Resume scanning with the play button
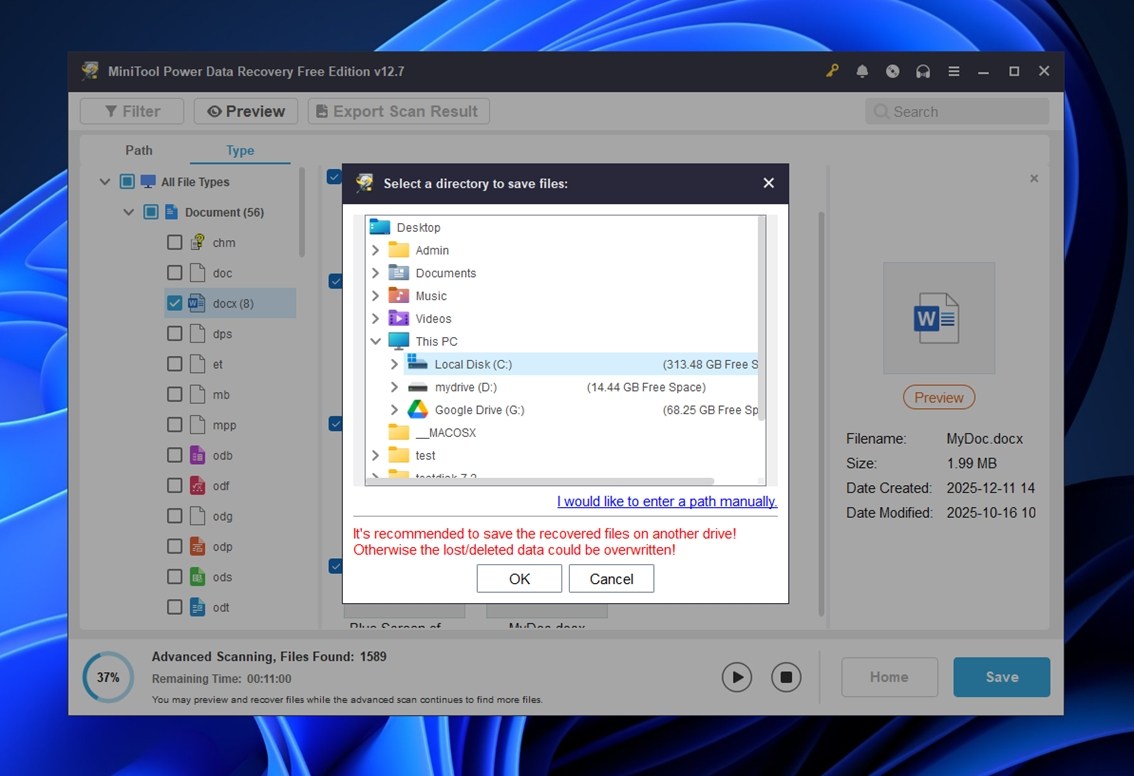Image resolution: width=1134 pixels, height=776 pixels. [737, 677]
